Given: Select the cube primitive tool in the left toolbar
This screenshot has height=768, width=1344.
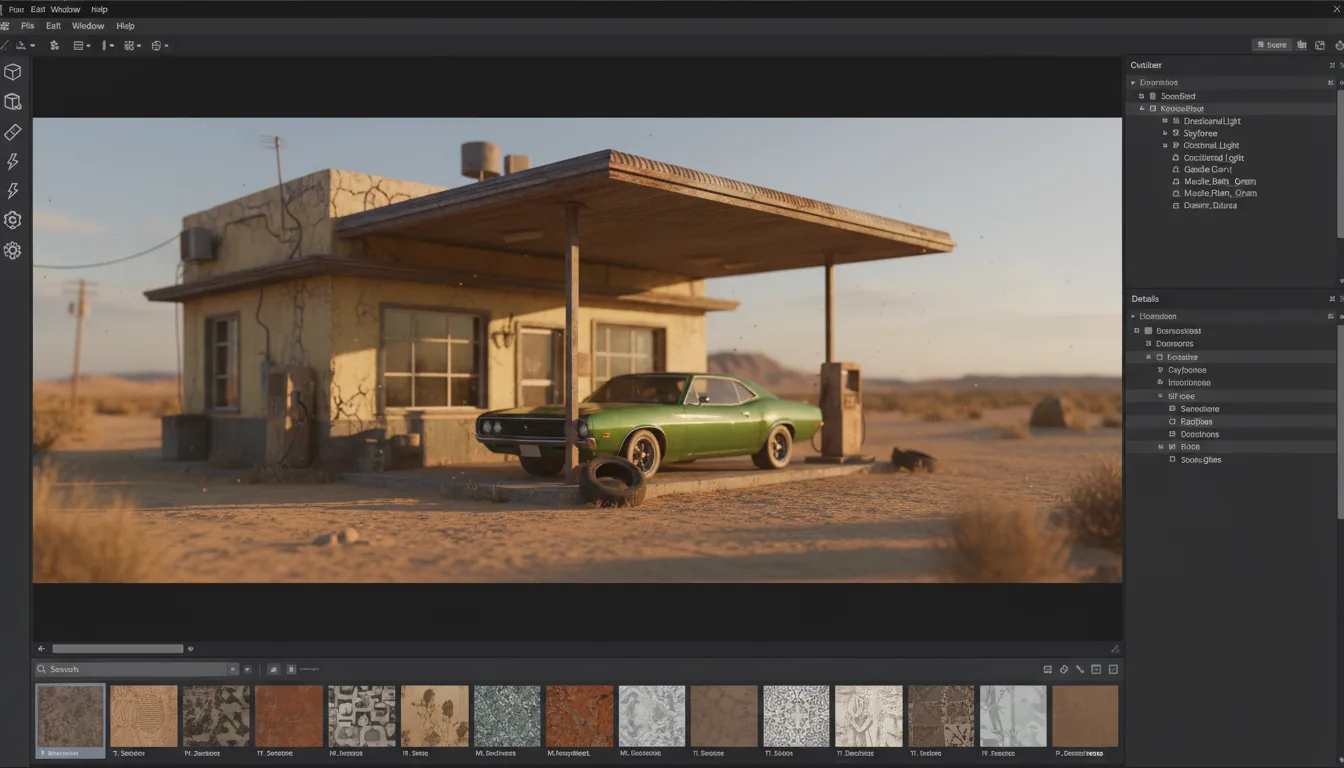Looking at the screenshot, I should pos(13,71).
